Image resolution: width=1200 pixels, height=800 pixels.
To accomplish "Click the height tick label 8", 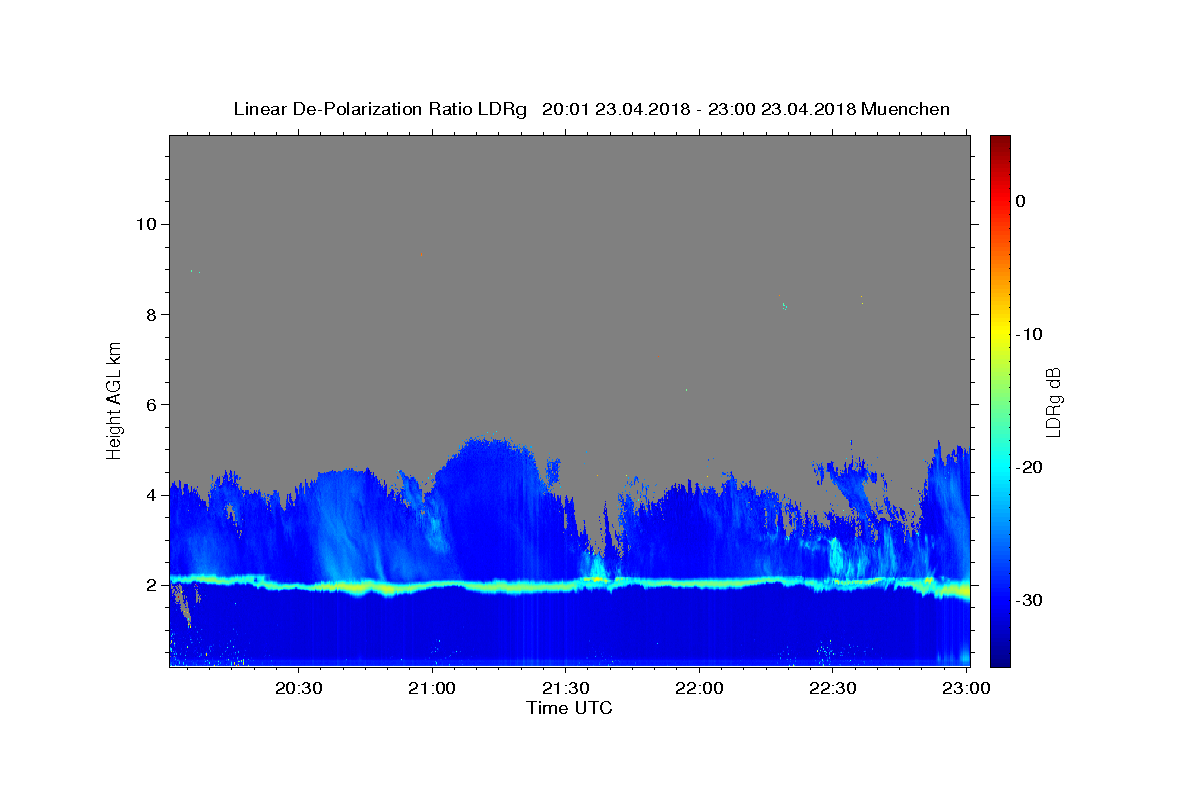I will pyautogui.click(x=150, y=314).
